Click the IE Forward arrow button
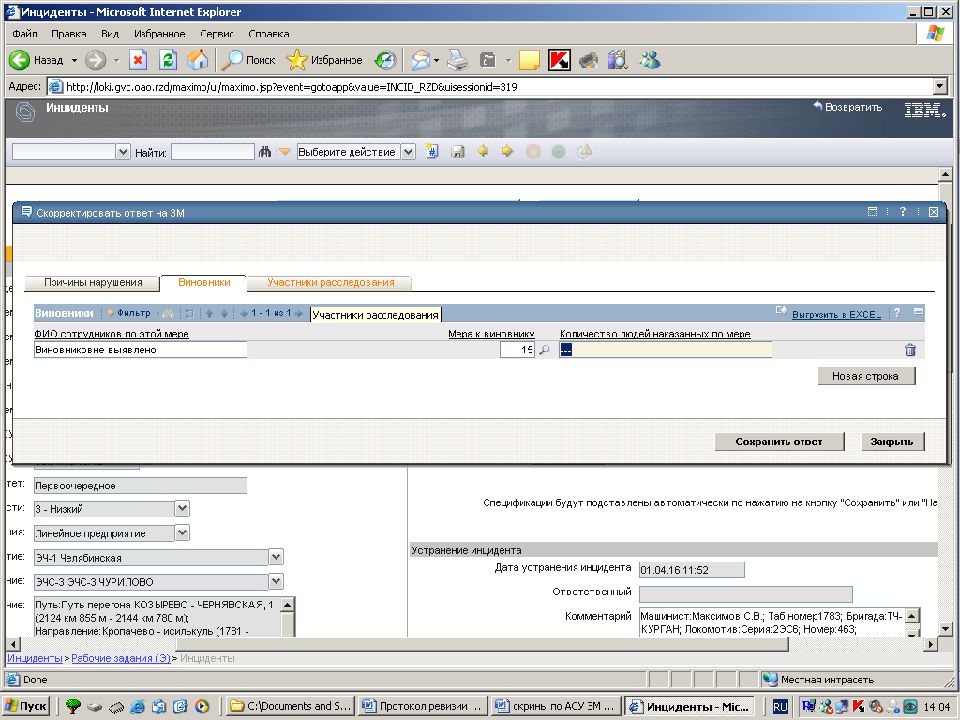Image resolution: width=960 pixels, height=720 pixels. coord(95,60)
